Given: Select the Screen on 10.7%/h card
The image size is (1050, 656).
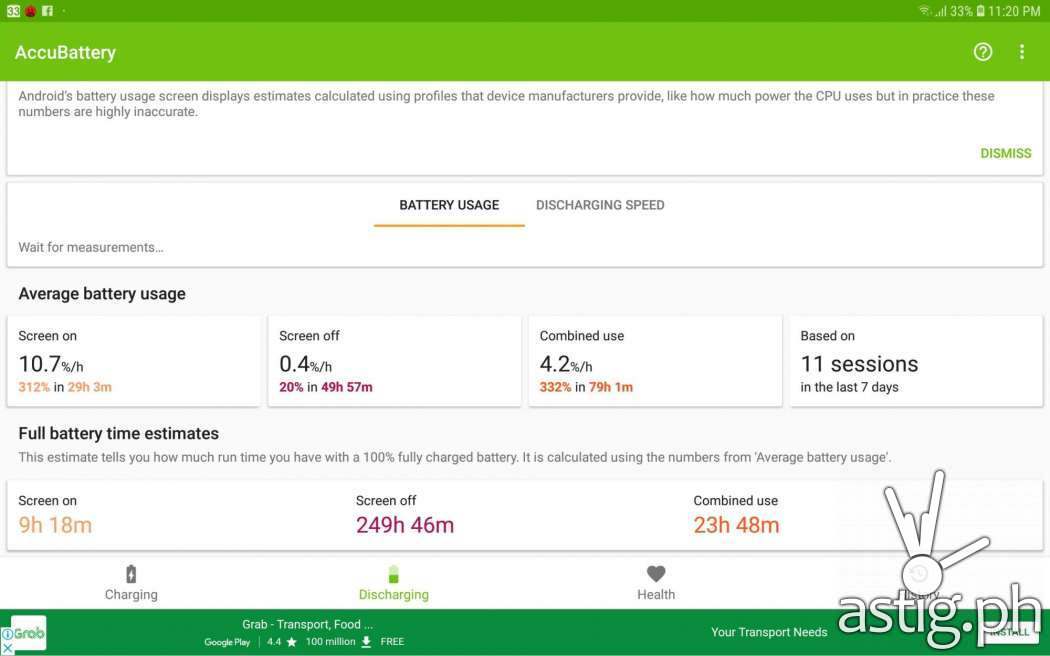Looking at the screenshot, I should 133,361.
